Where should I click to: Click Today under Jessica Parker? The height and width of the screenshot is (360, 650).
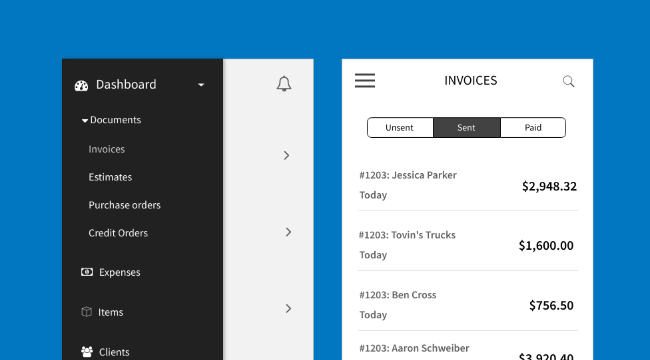[x=373, y=195]
